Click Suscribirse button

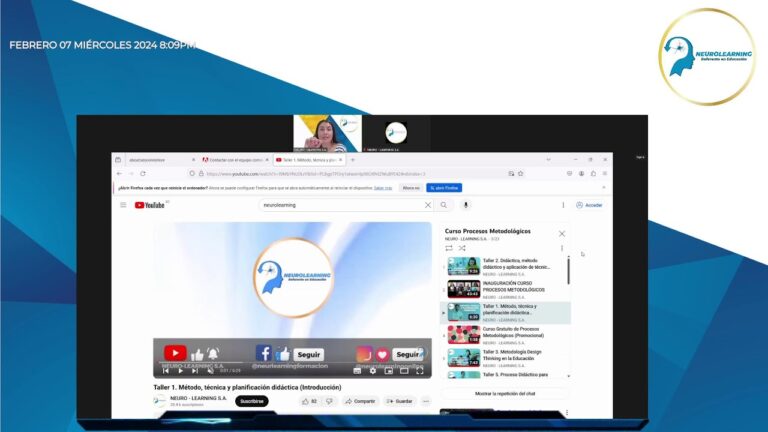point(252,401)
